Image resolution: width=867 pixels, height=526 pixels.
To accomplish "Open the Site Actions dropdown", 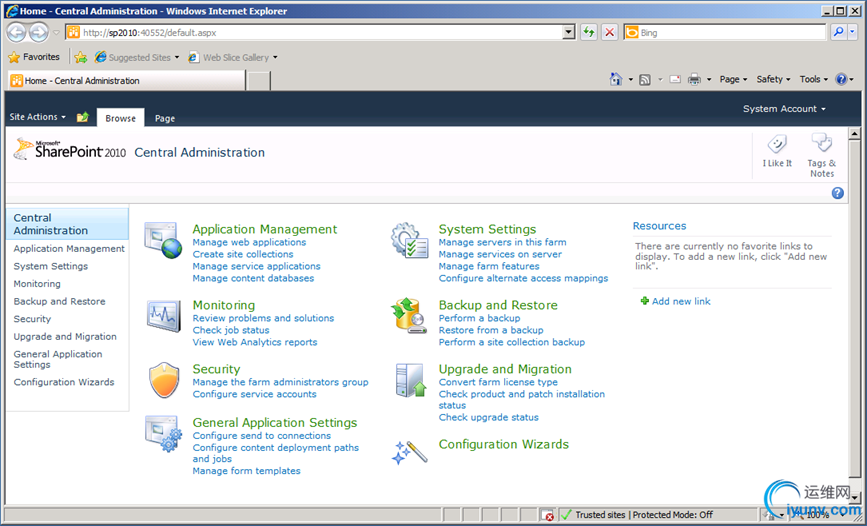I will tap(38, 117).
